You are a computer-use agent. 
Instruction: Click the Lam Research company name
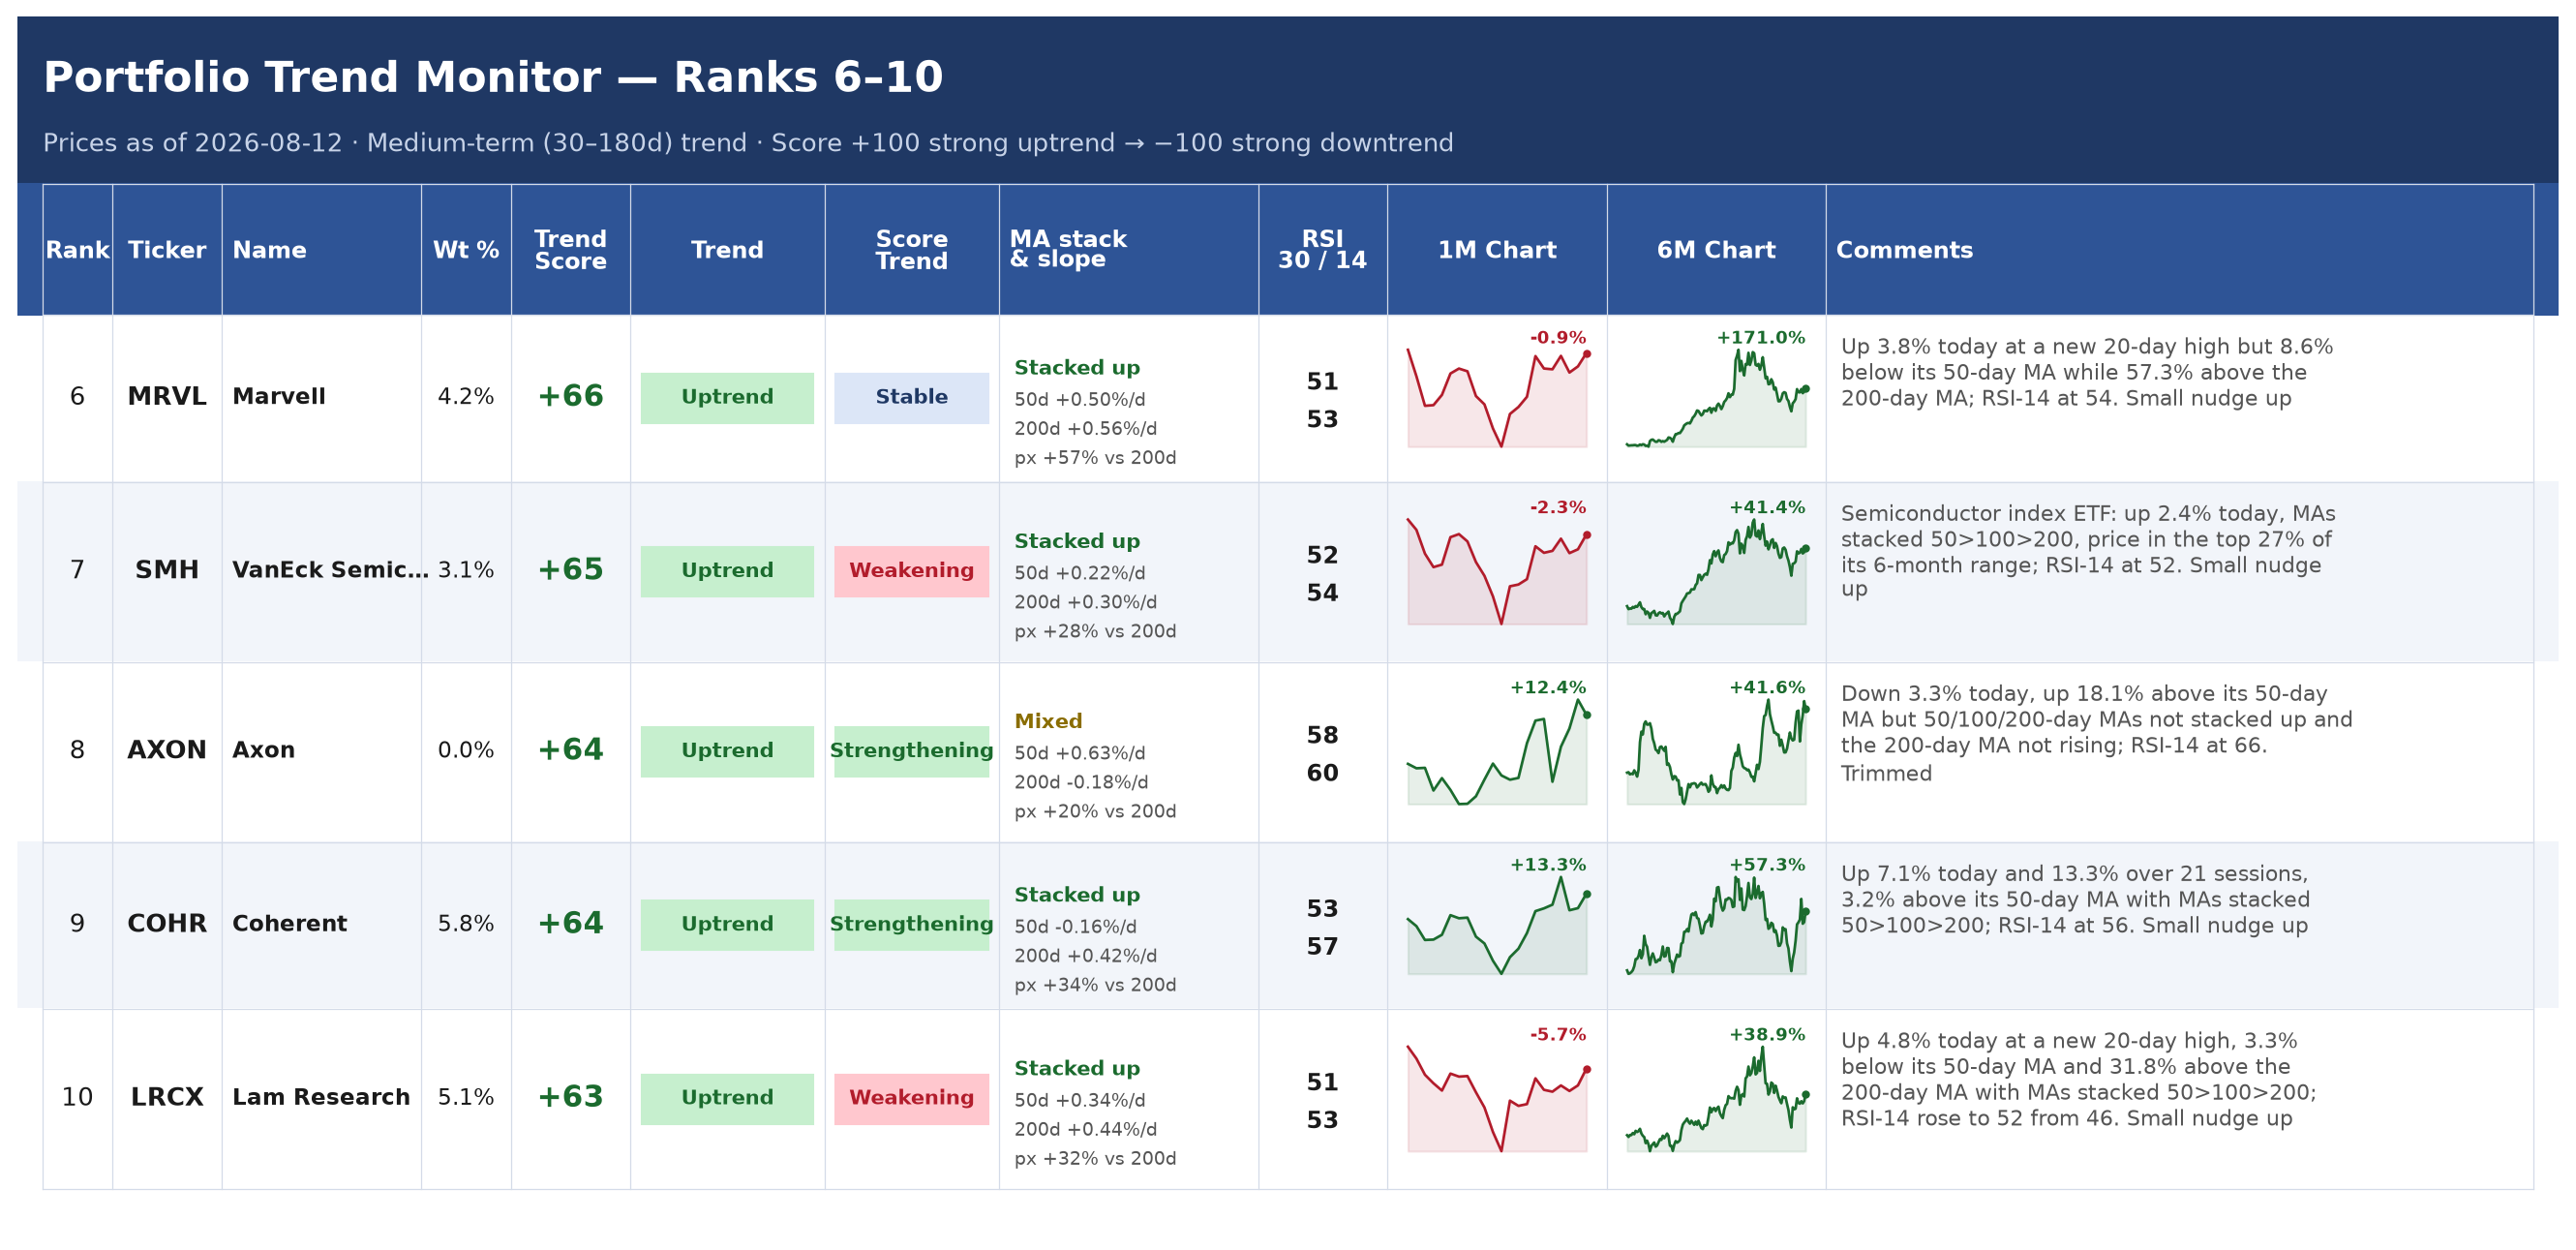321,1097
